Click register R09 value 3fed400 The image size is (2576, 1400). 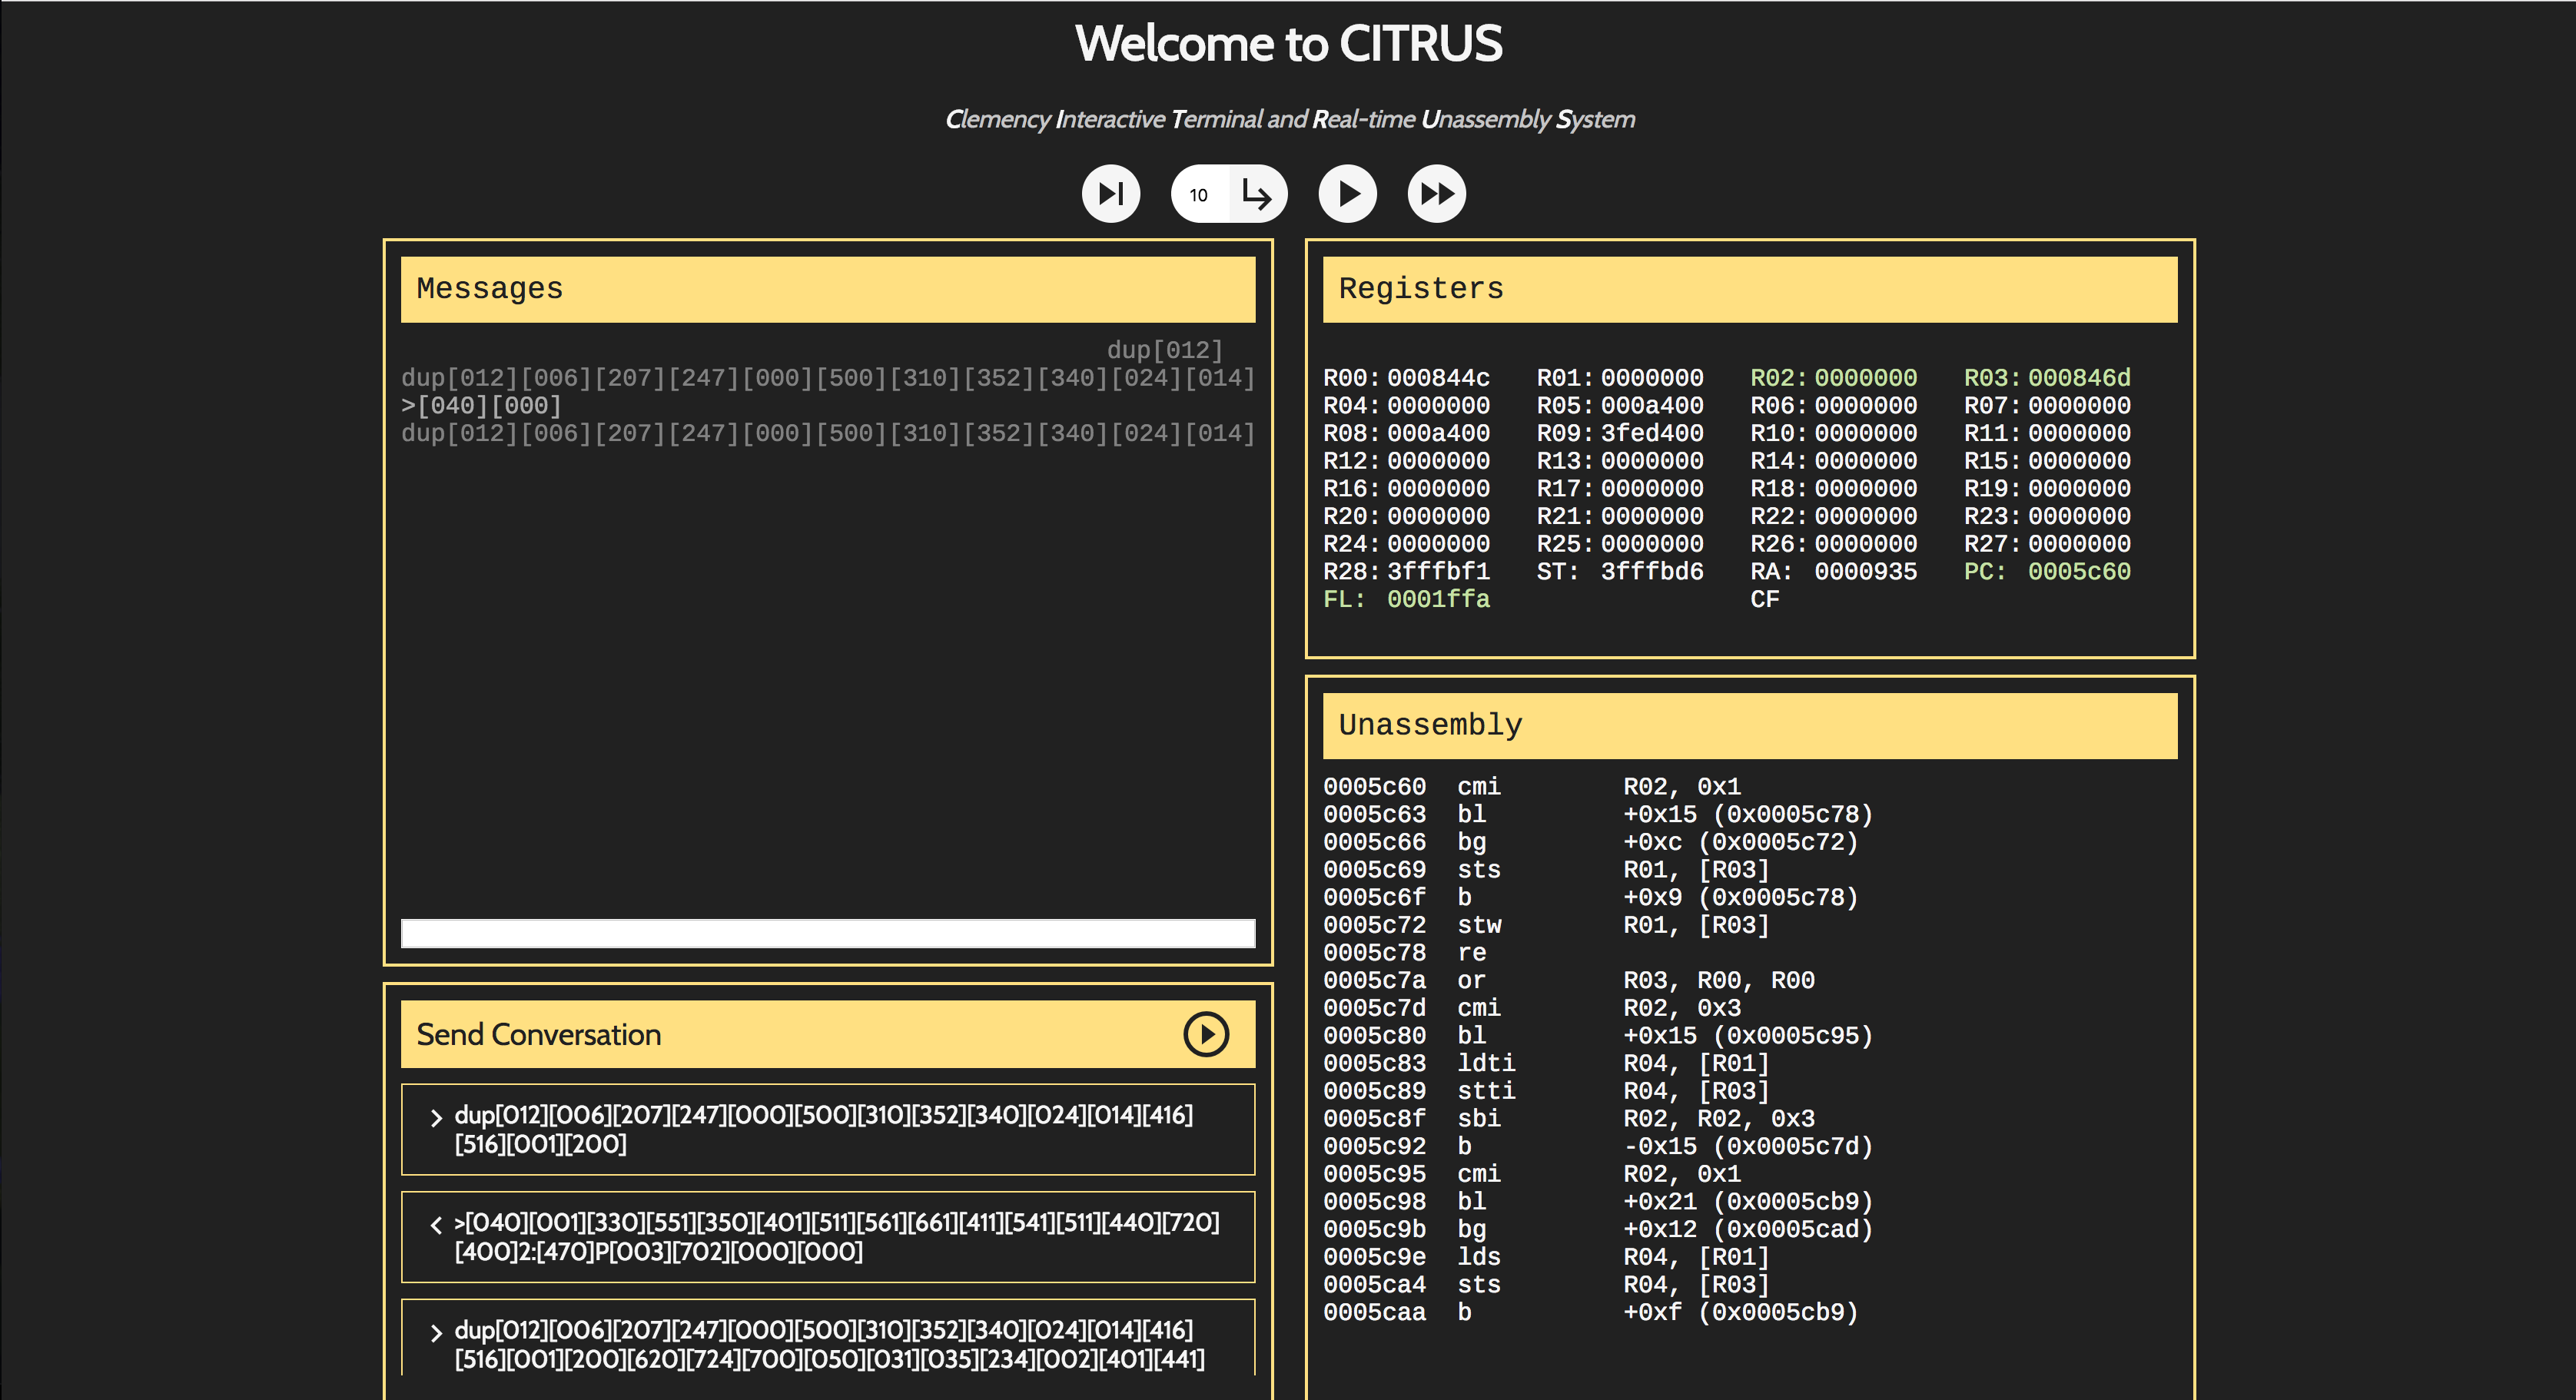(1652, 433)
